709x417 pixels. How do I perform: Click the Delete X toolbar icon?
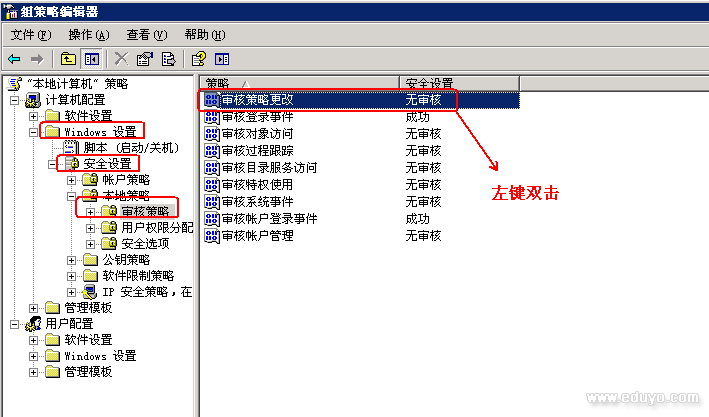pyautogui.click(x=121, y=59)
